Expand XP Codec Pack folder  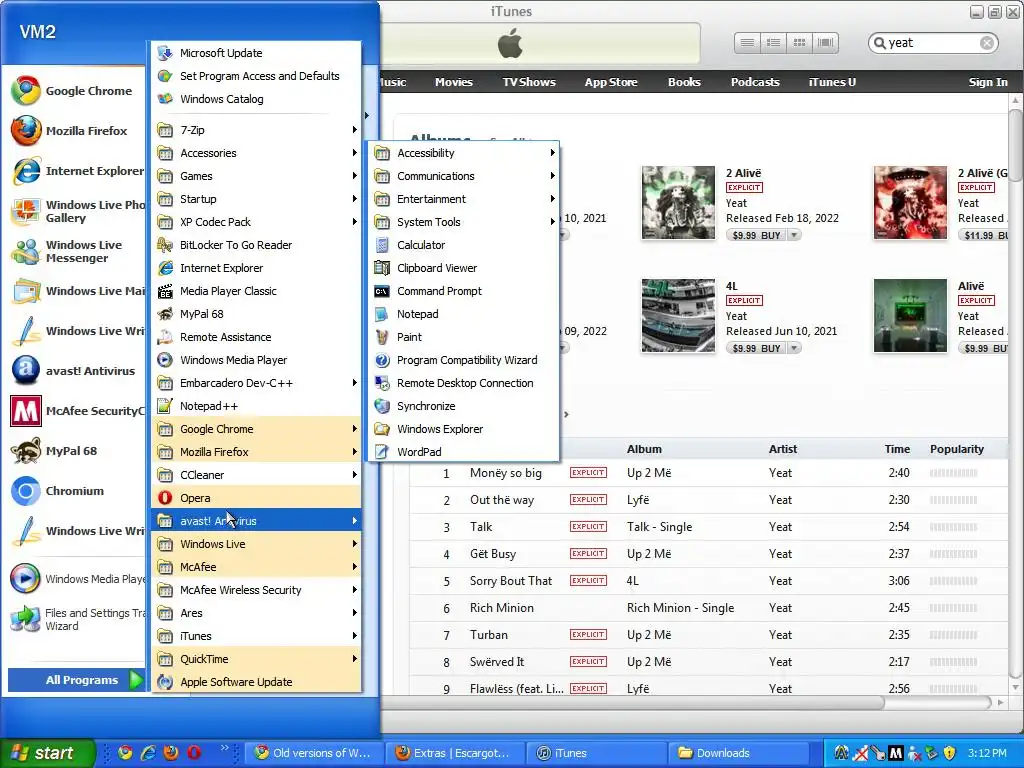pyautogui.click(x=256, y=222)
